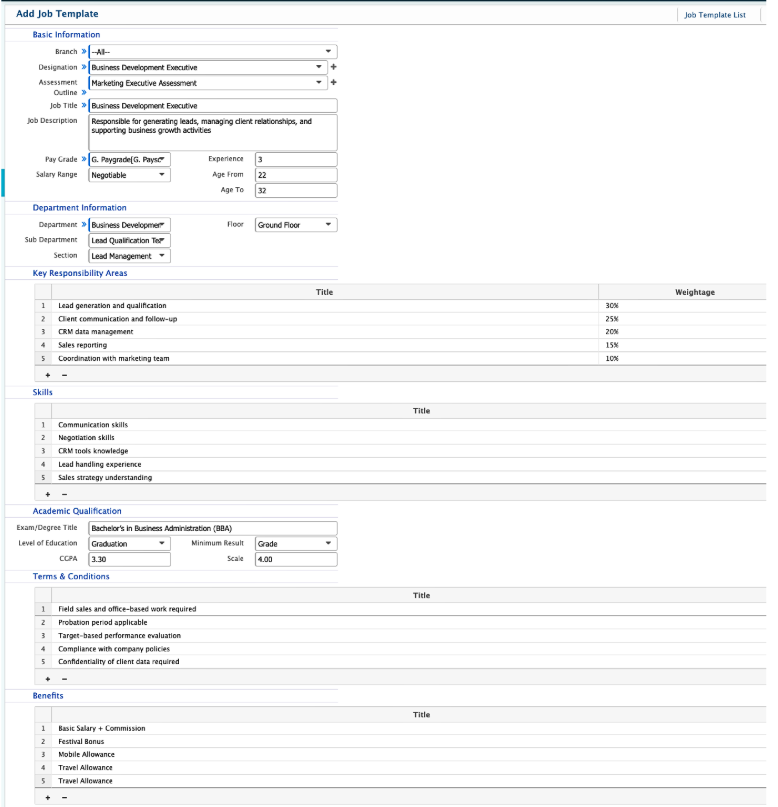Screen dimensions: 778x807
Task: Click the Job Title input field
Action: tap(212, 105)
